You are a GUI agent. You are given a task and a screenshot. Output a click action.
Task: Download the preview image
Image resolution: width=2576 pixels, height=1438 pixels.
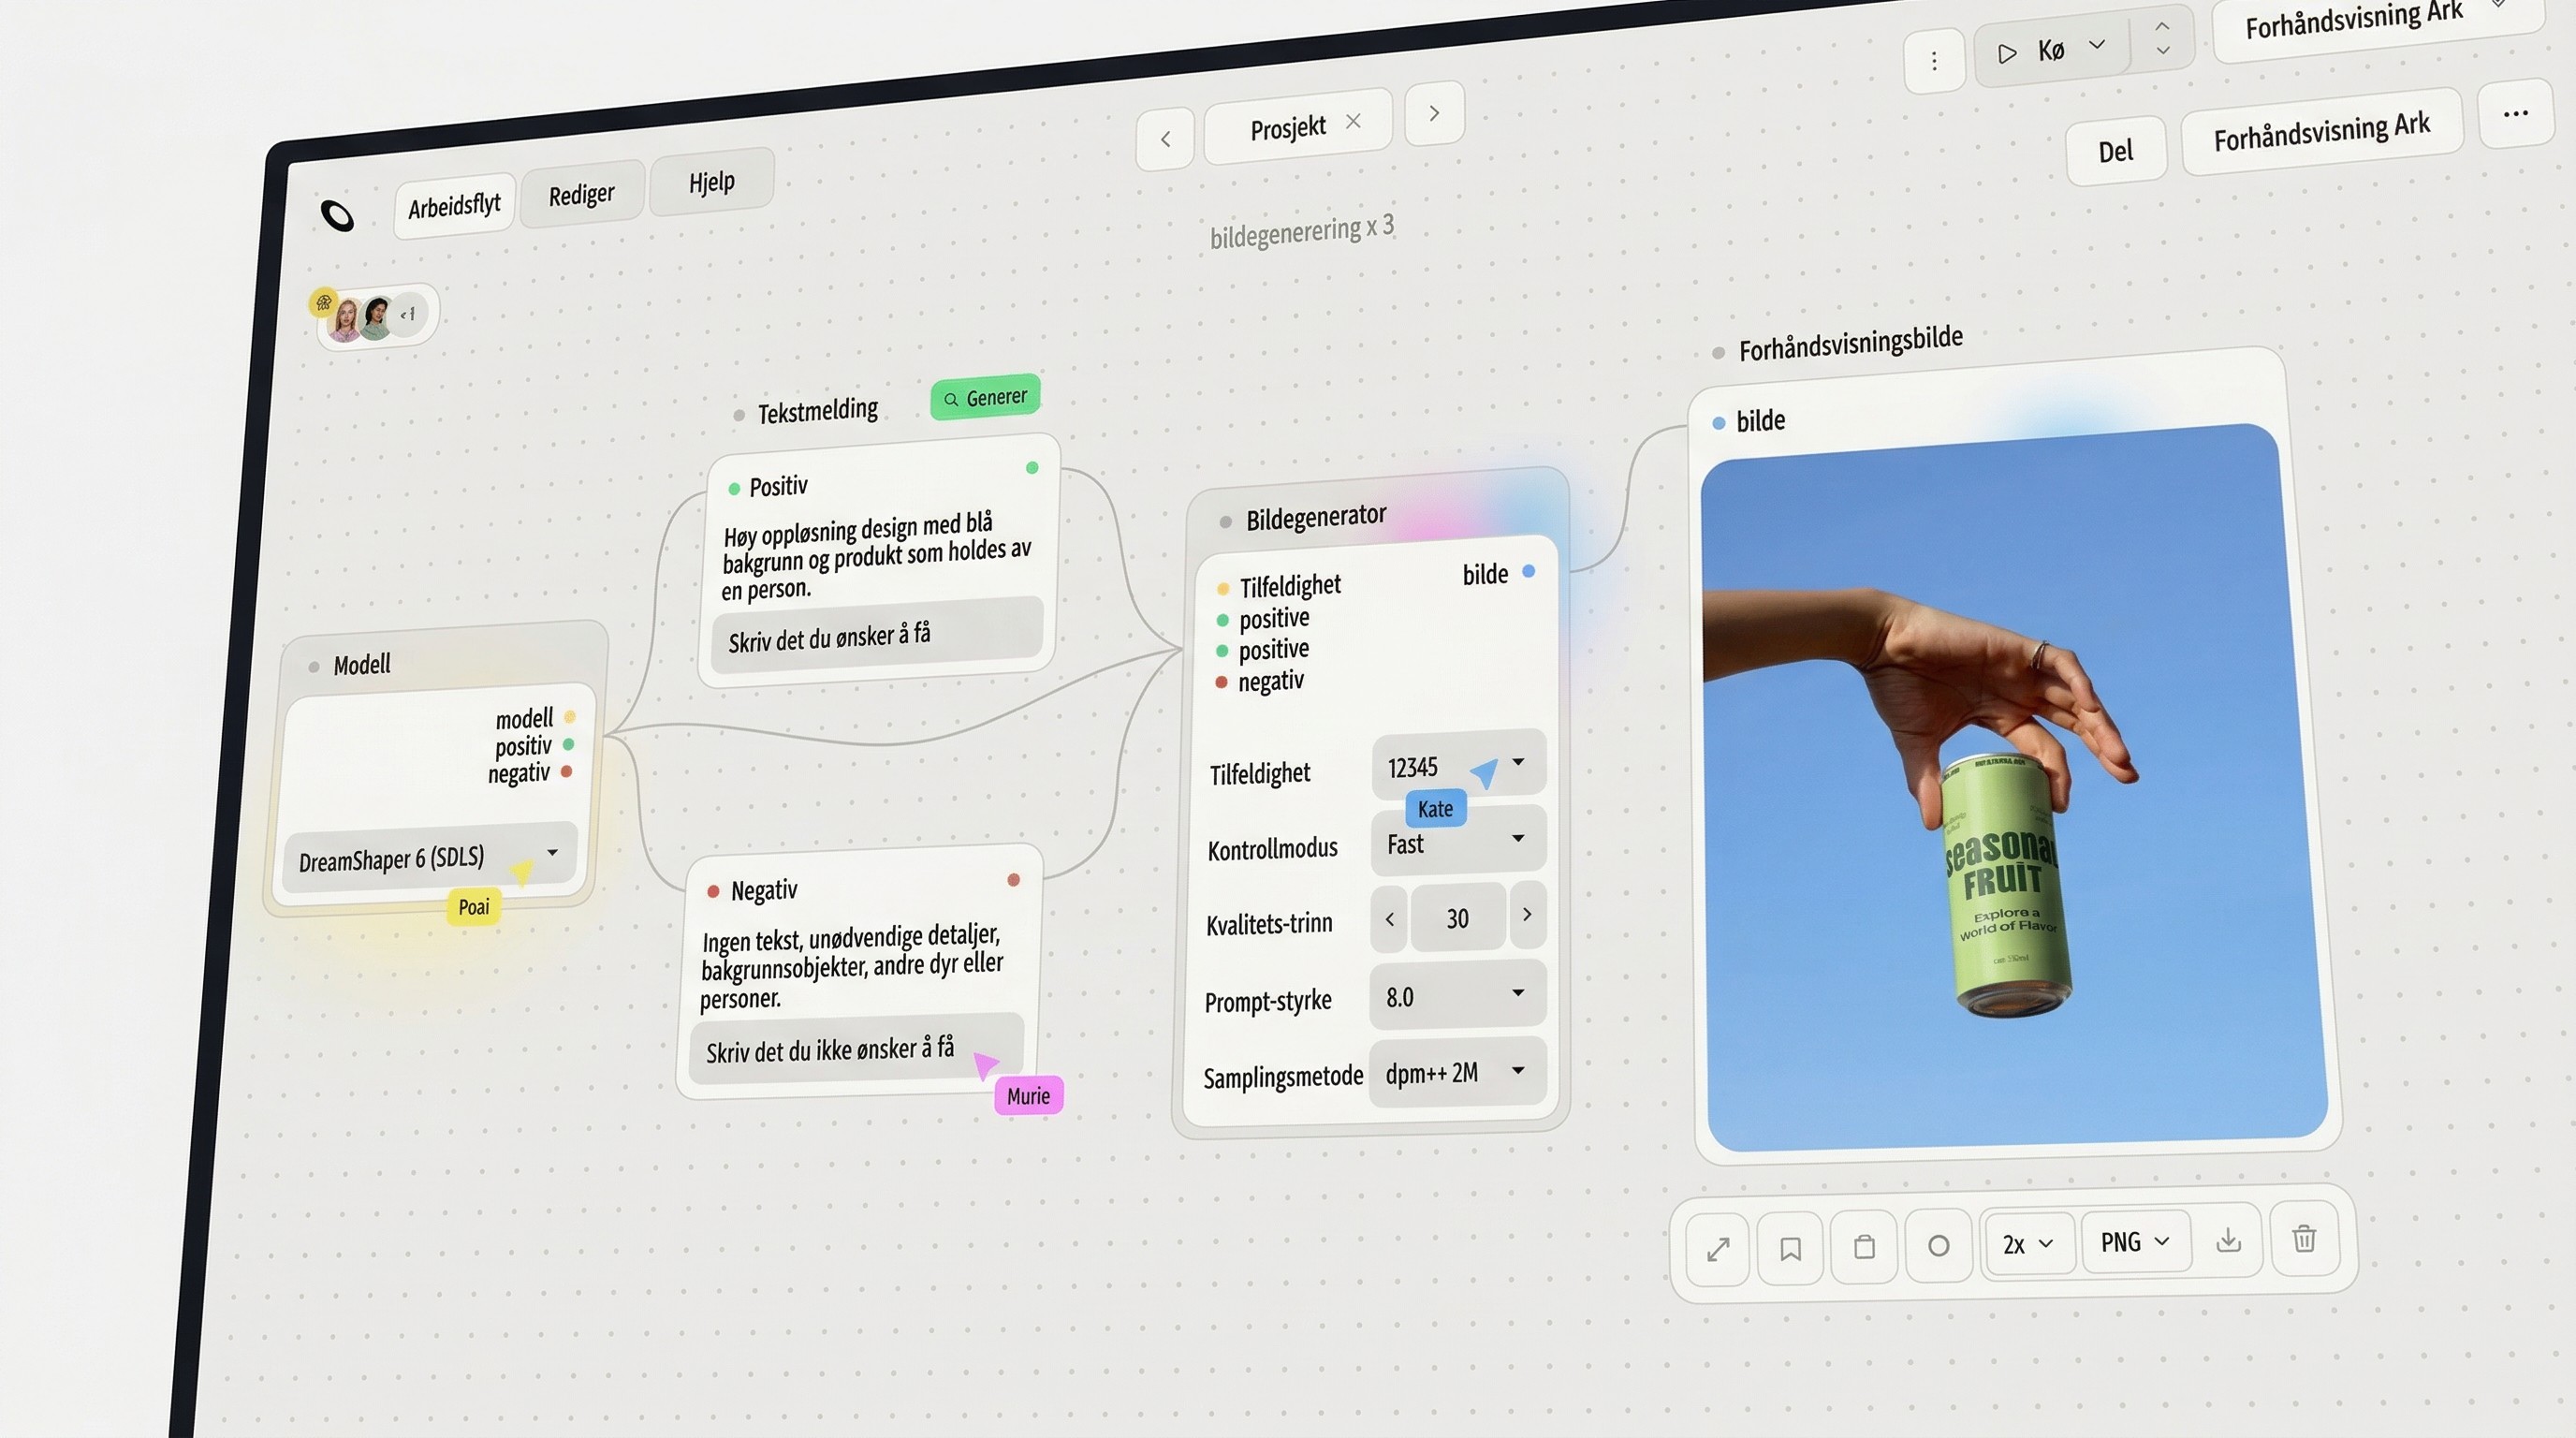click(2228, 1240)
